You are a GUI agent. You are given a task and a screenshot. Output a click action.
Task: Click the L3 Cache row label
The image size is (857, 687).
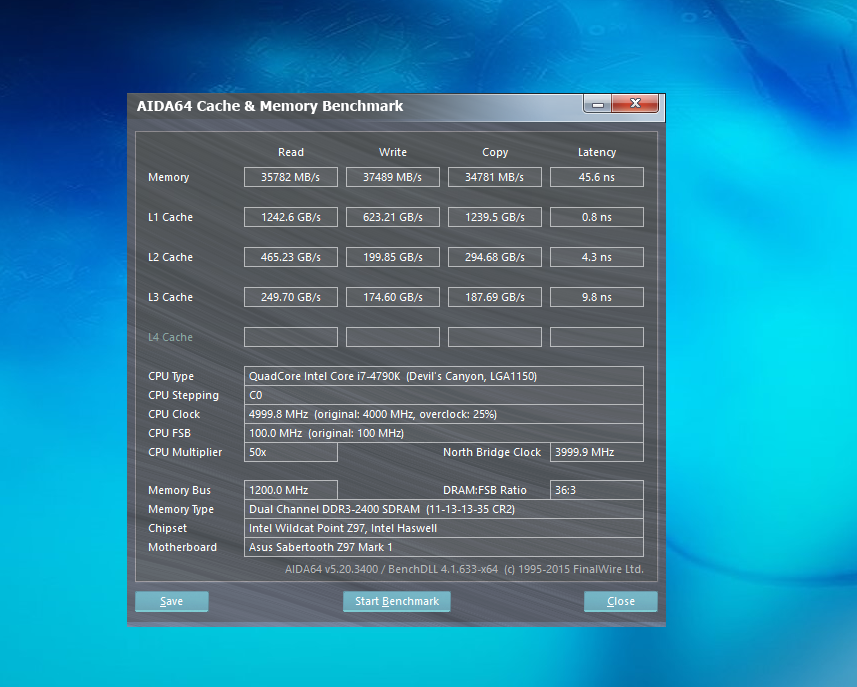[x=170, y=297]
